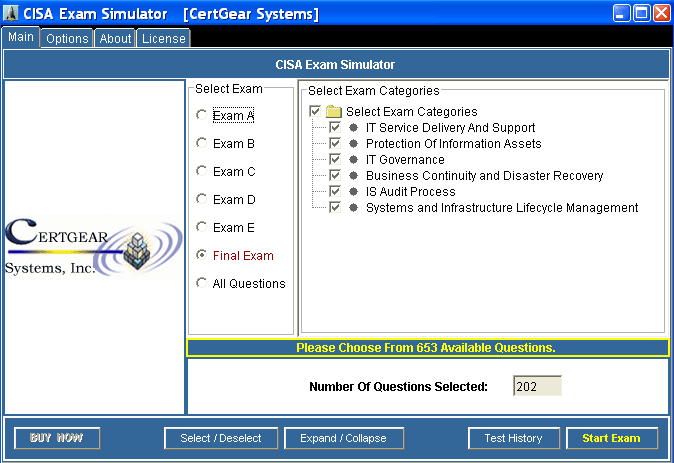Switch to the About tab

click(115, 39)
